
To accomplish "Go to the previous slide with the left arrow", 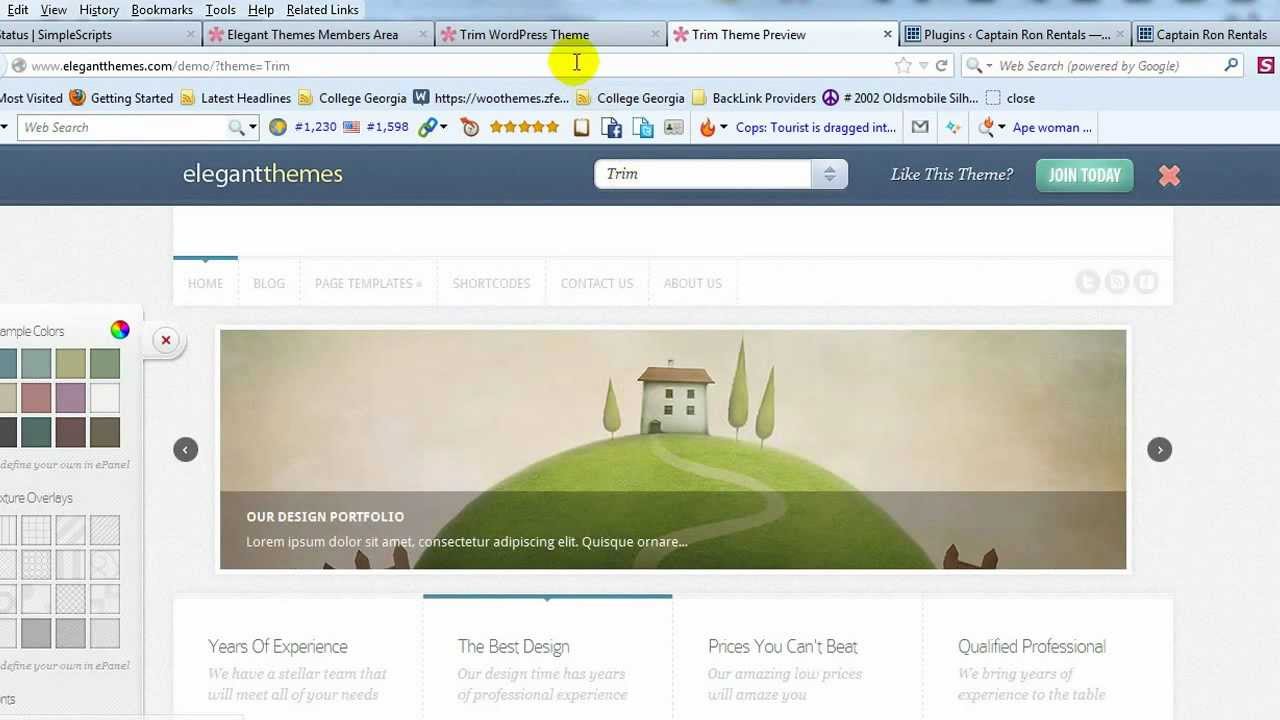I will pyautogui.click(x=185, y=450).
